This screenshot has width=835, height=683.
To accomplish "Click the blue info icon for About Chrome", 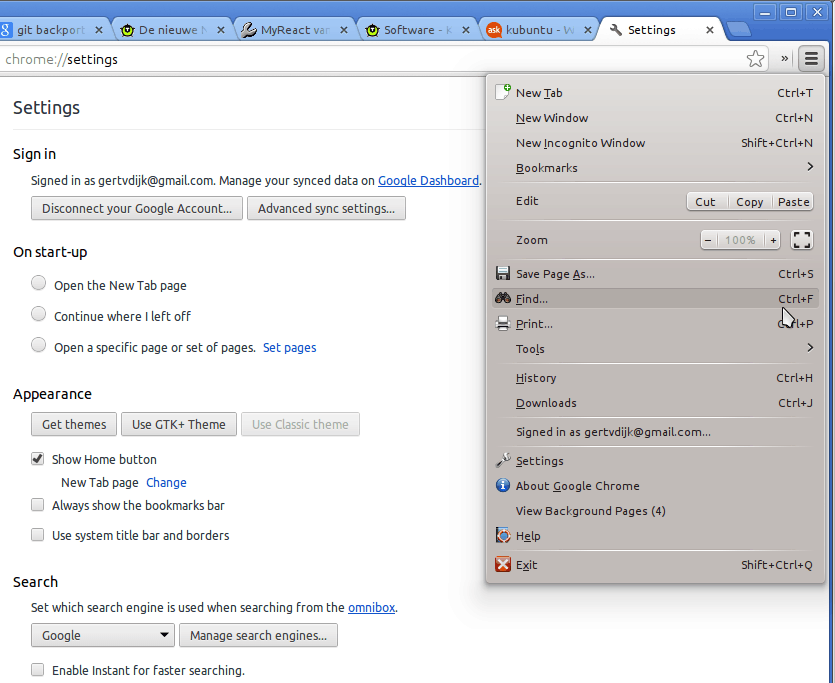I will click(503, 485).
